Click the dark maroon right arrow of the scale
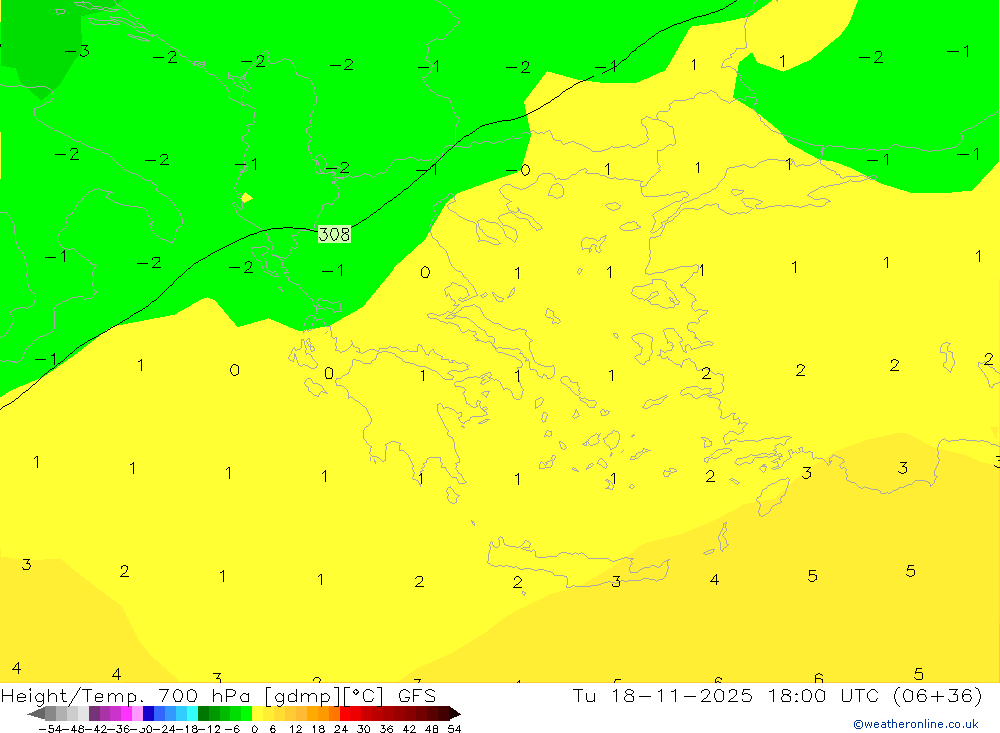 click(x=455, y=714)
